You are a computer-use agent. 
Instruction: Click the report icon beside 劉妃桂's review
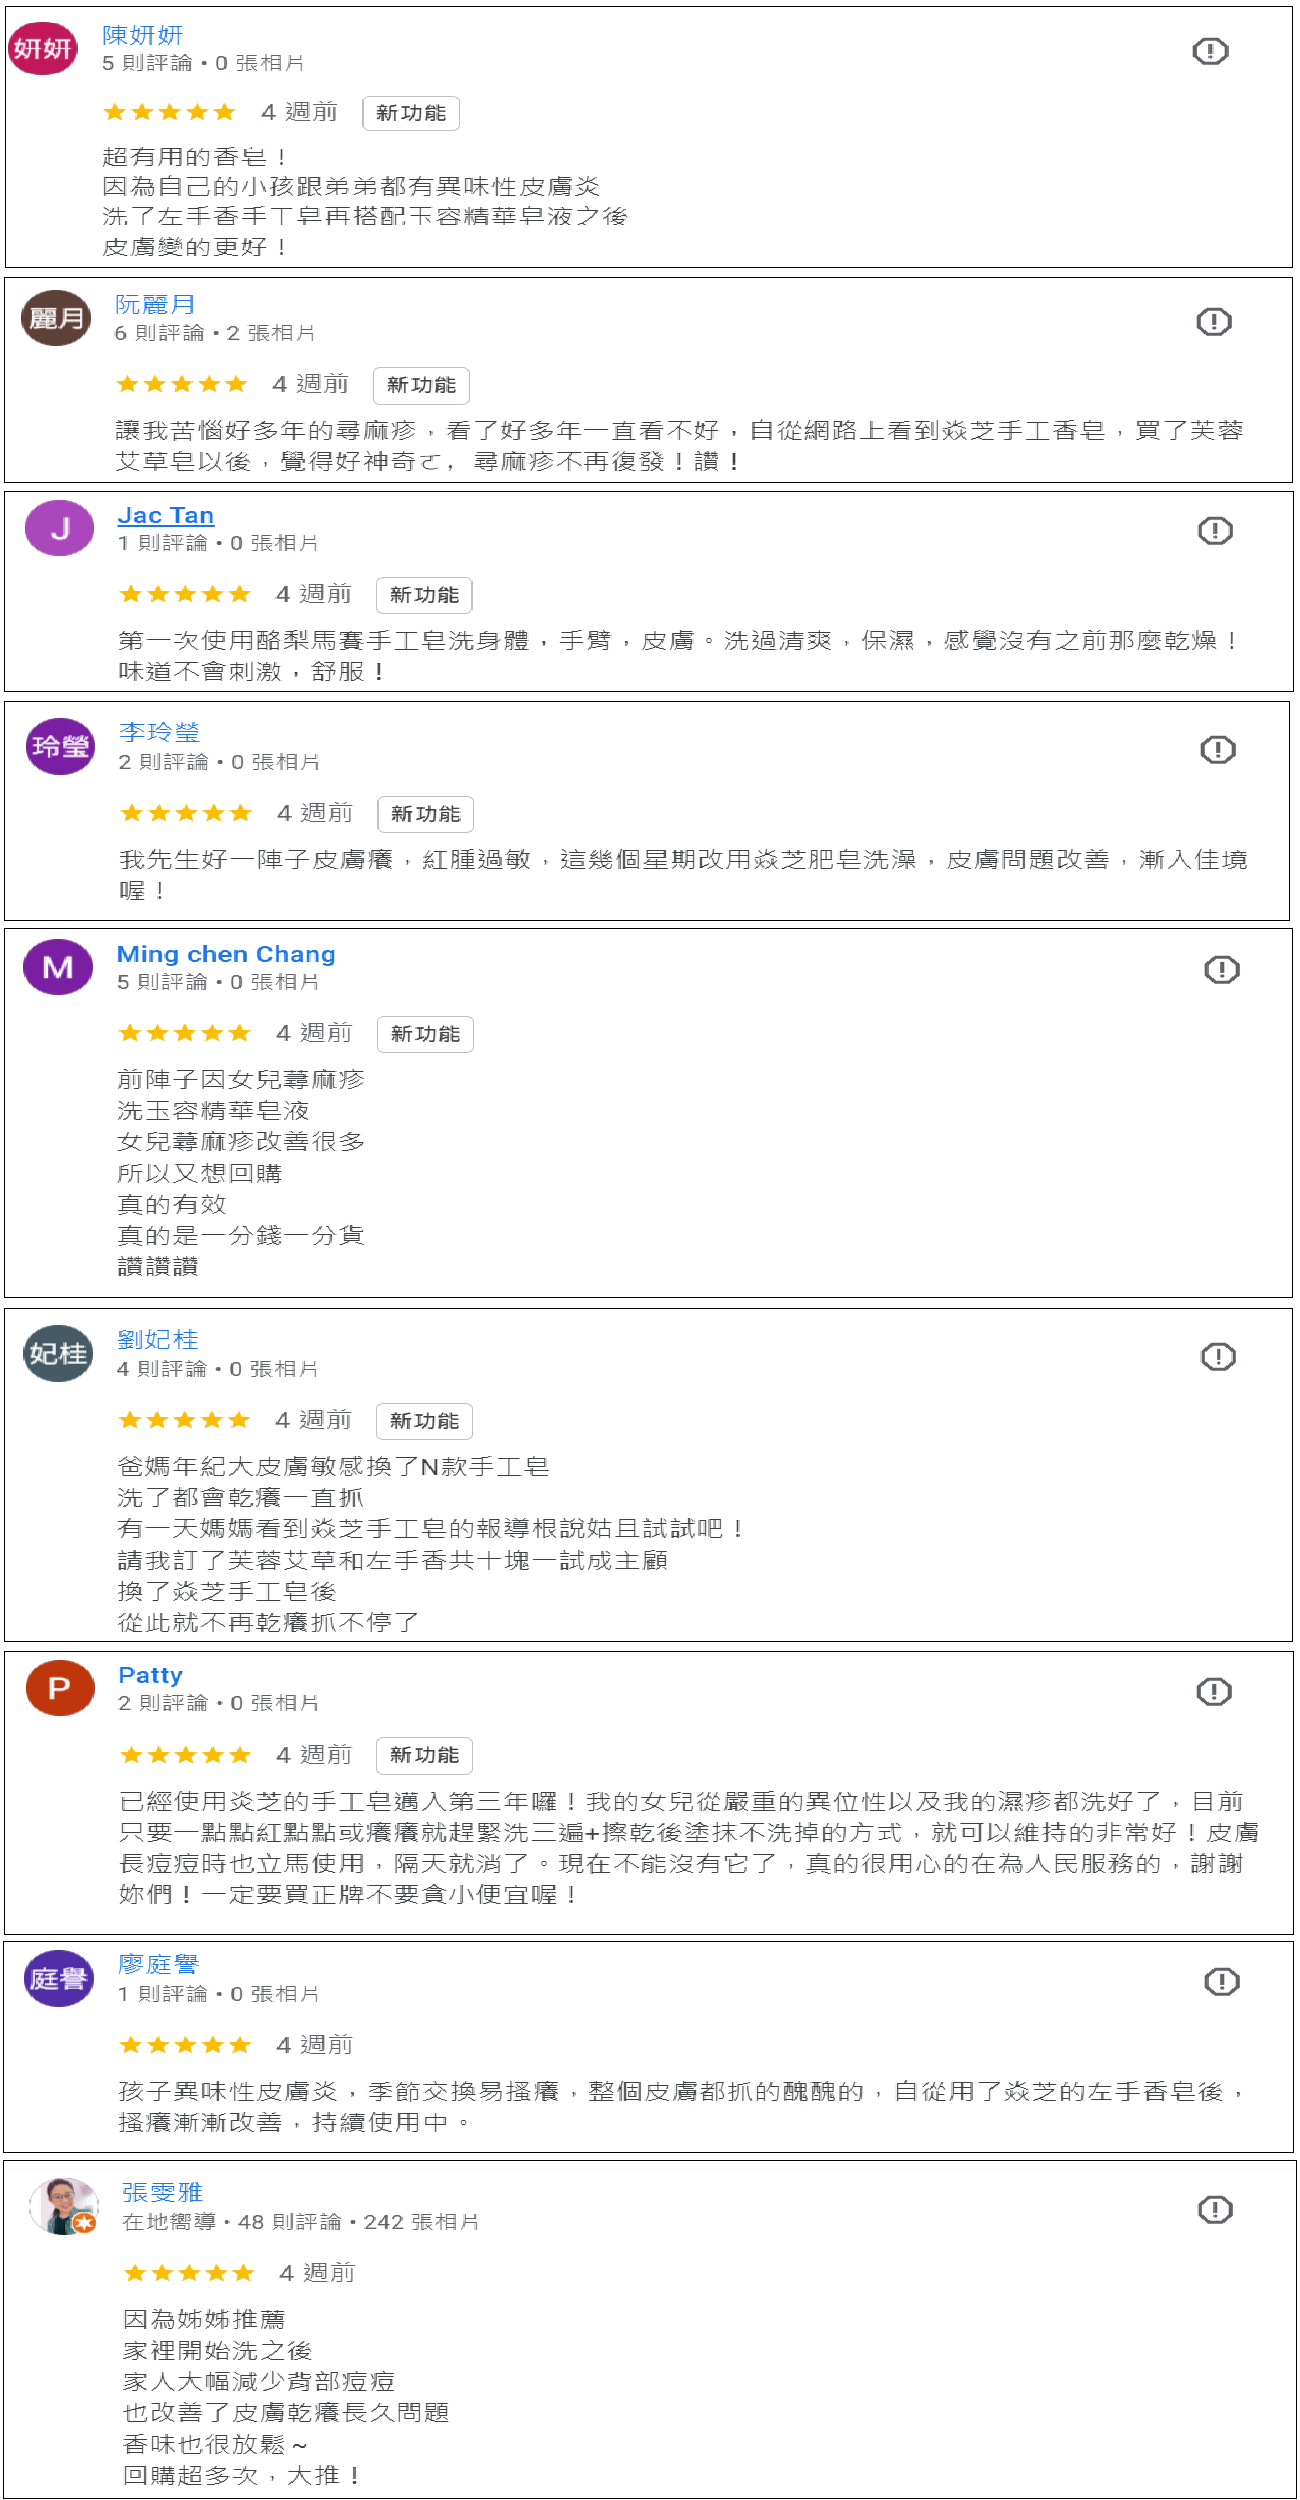pos(1218,1356)
